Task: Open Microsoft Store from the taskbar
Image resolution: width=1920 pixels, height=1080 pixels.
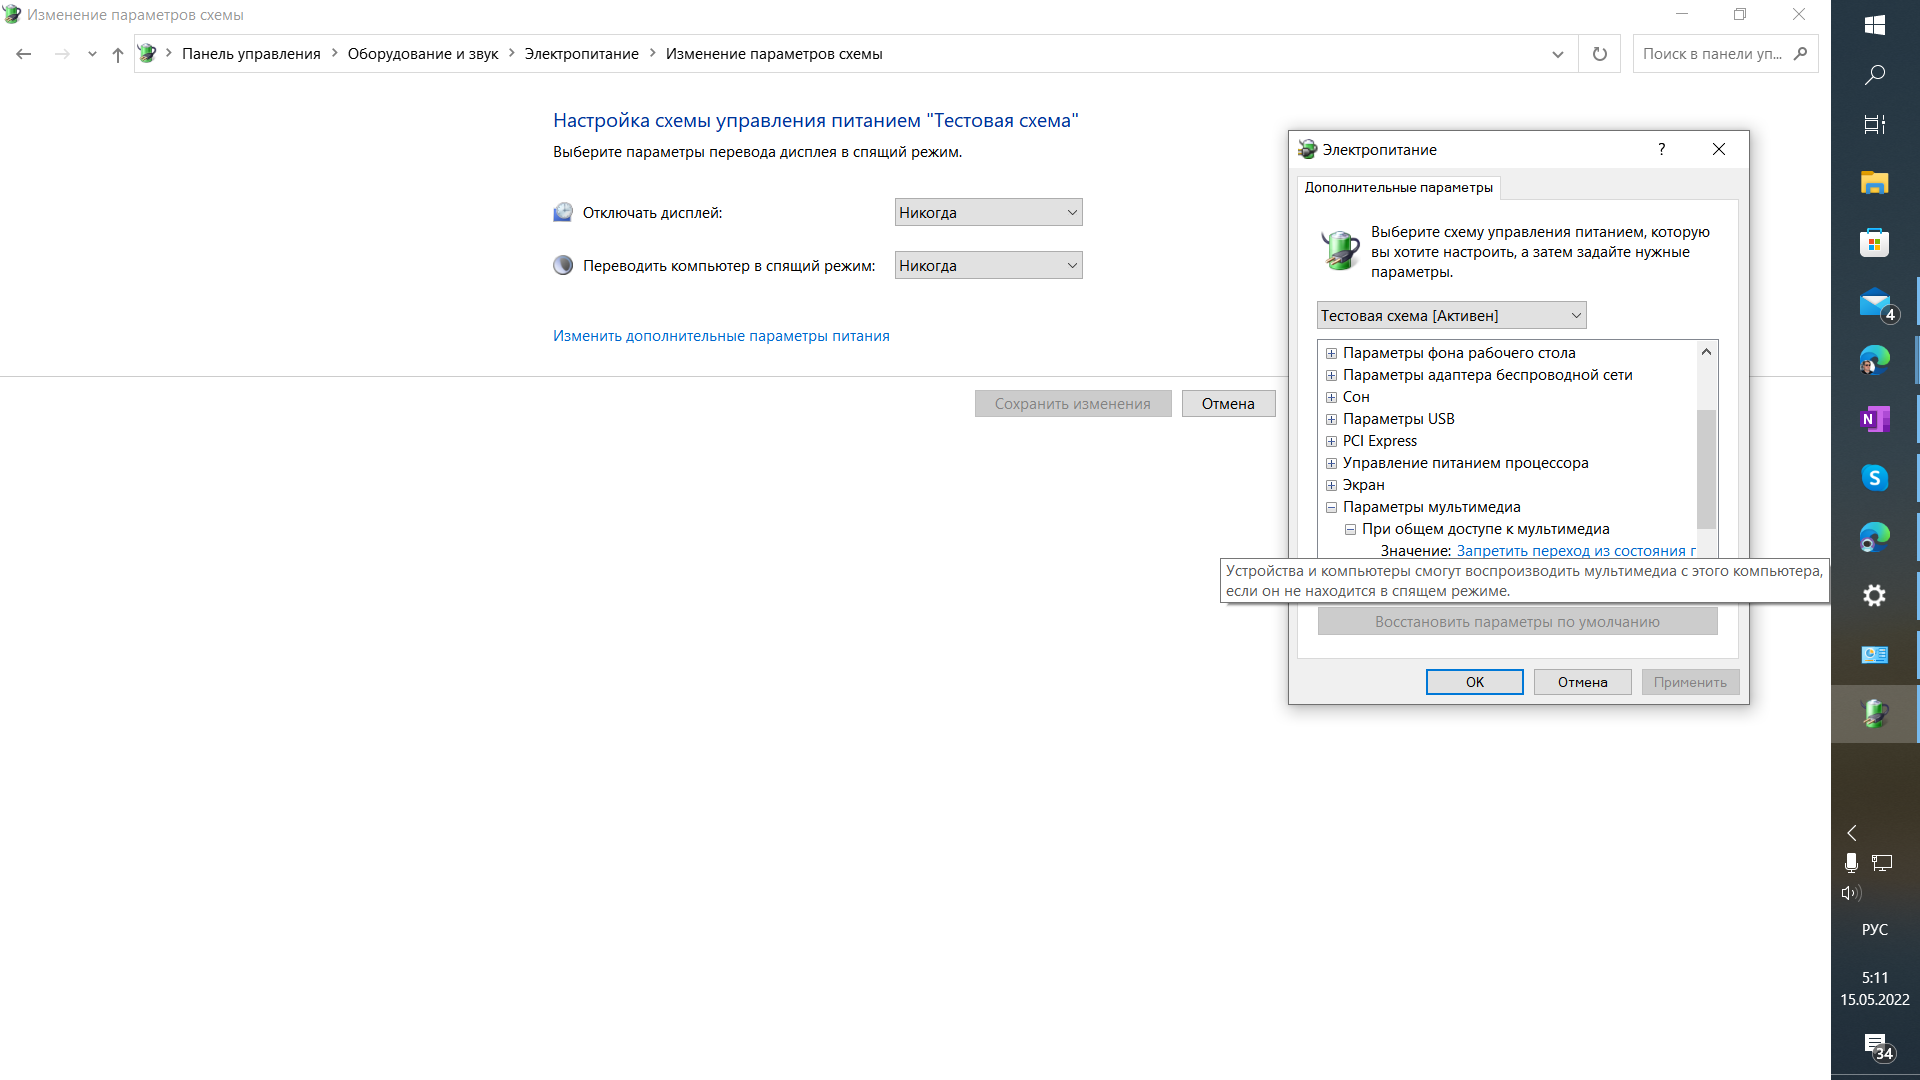Action: pyautogui.click(x=1874, y=242)
